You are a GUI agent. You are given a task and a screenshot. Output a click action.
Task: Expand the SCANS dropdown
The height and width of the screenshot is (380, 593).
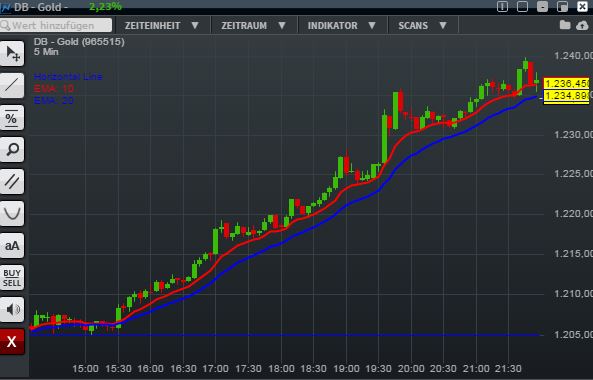coord(423,25)
